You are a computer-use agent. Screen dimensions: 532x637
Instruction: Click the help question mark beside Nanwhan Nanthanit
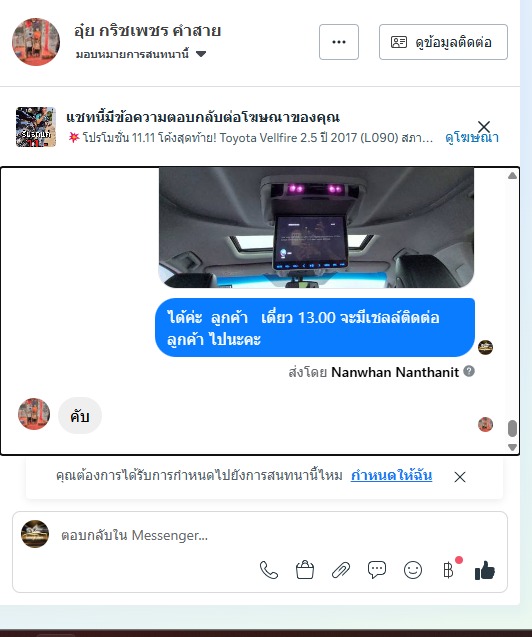[x=469, y=371]
